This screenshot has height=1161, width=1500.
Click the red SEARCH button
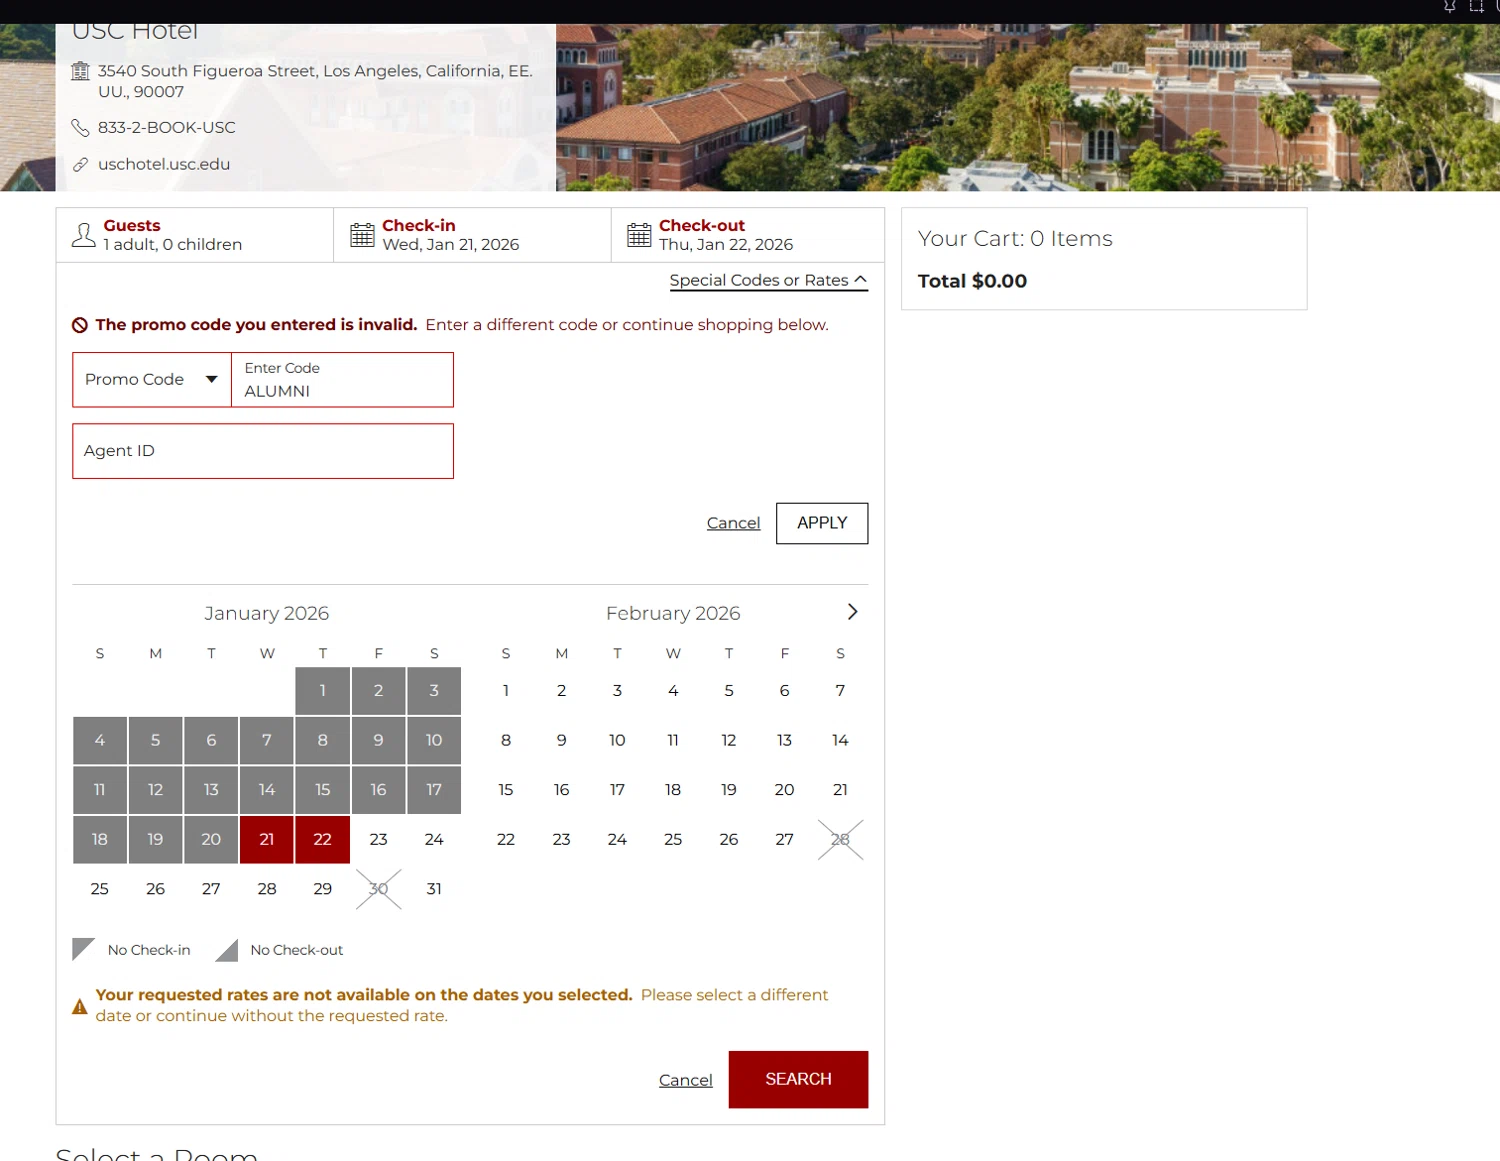(798, 1079)
